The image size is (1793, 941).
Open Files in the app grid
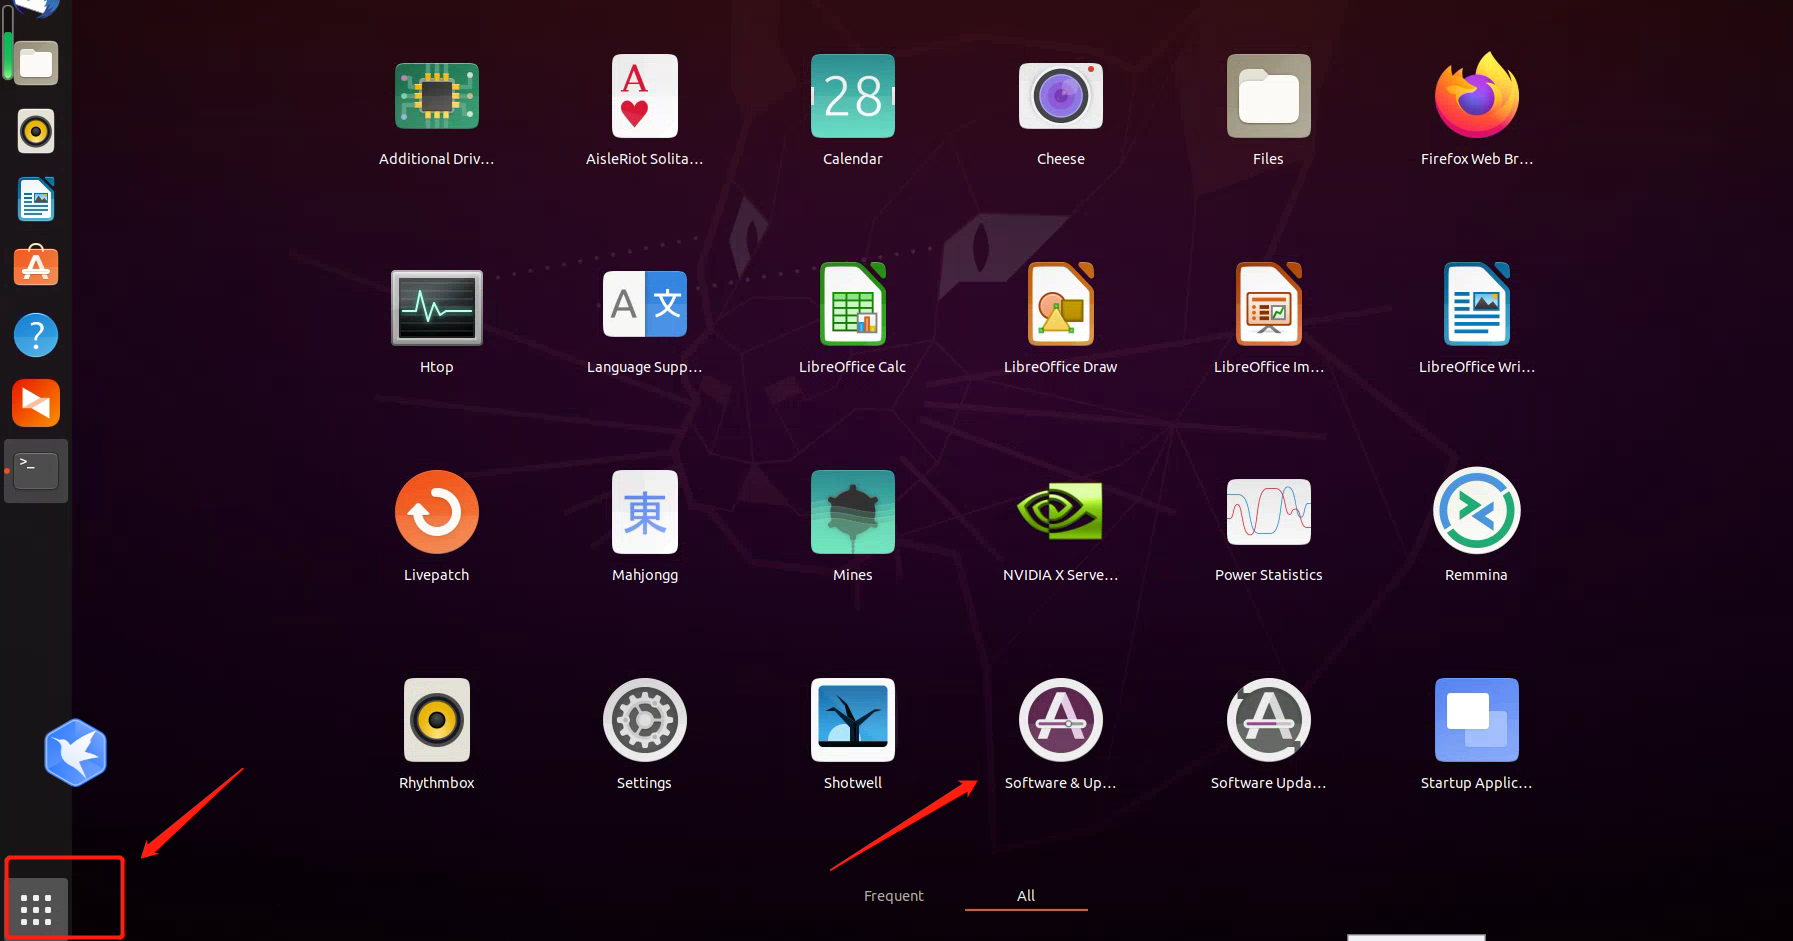point(1269,96)
